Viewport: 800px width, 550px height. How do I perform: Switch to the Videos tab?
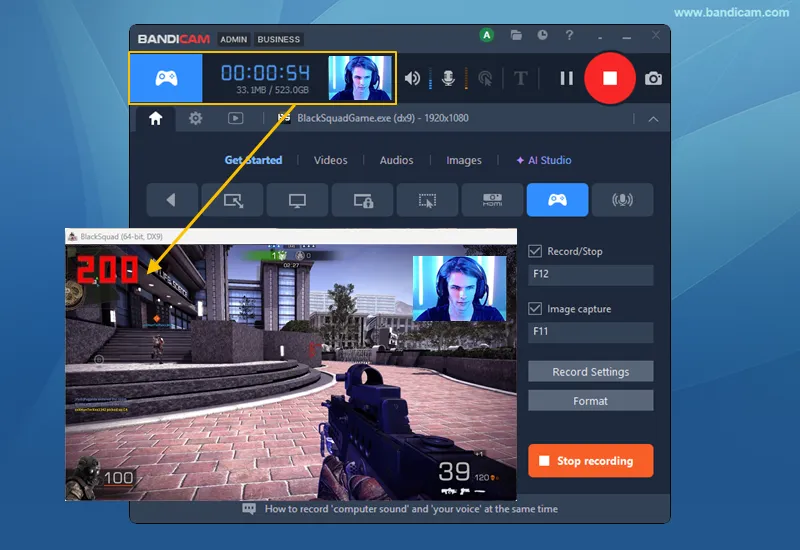331,160
